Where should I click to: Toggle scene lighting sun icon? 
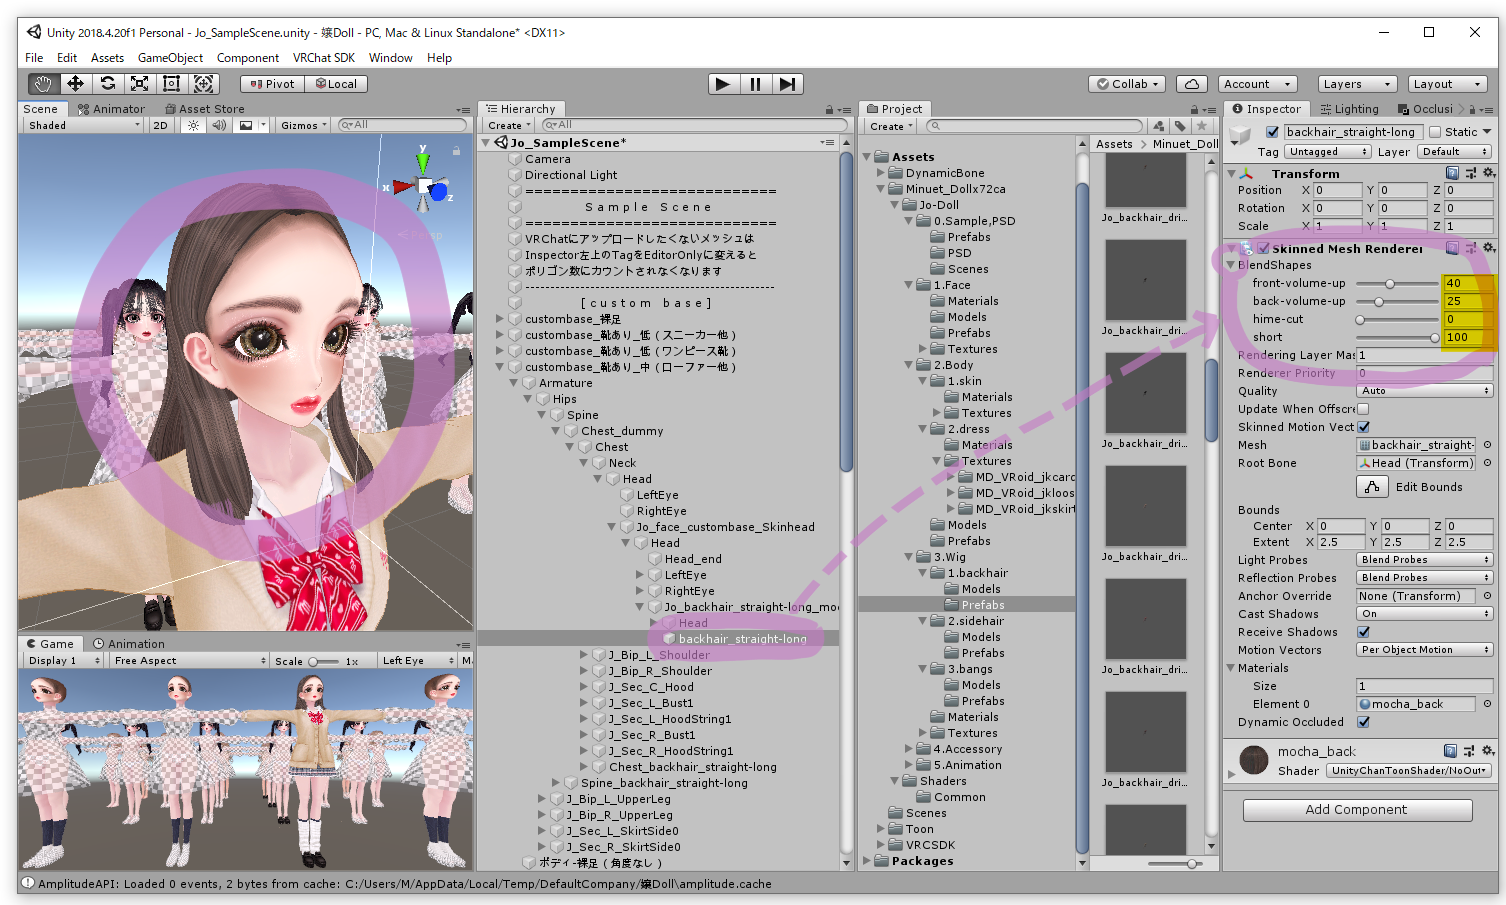pos(193,125)
